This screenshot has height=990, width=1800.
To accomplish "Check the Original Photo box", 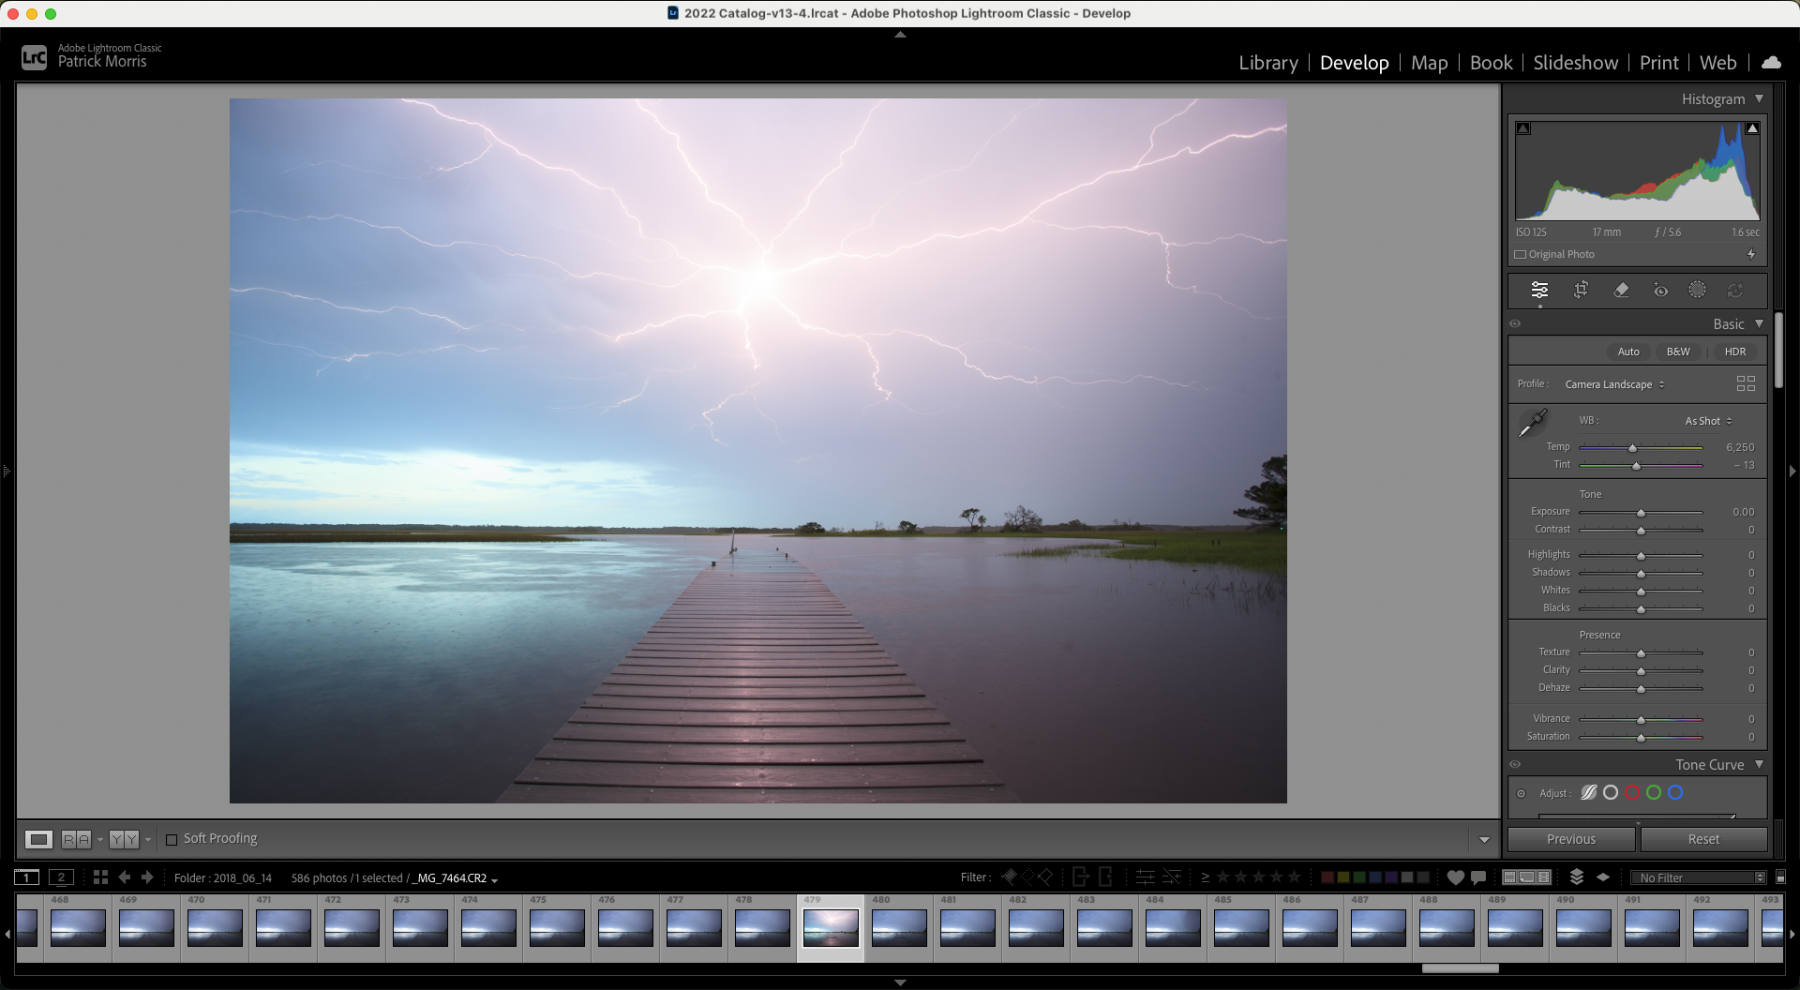I will pyautogui.click(x=1520, y=254).
